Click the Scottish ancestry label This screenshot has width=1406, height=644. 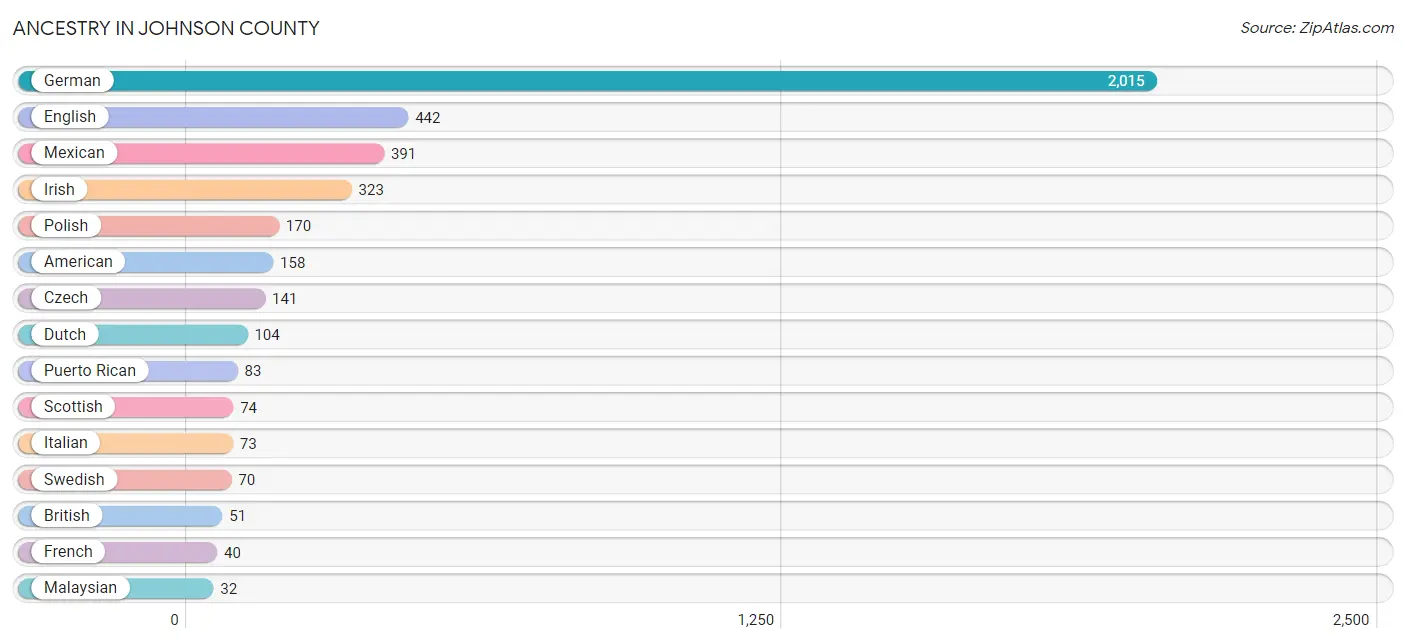(73, 407)
